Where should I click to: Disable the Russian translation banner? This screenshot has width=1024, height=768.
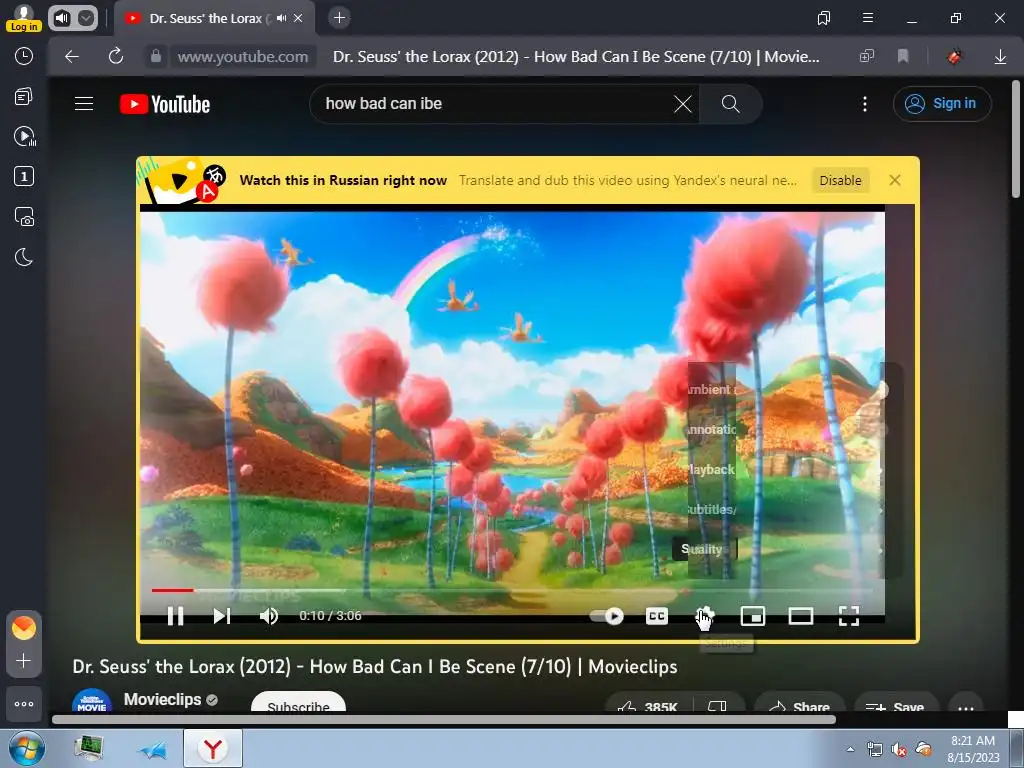coord(840,180)
